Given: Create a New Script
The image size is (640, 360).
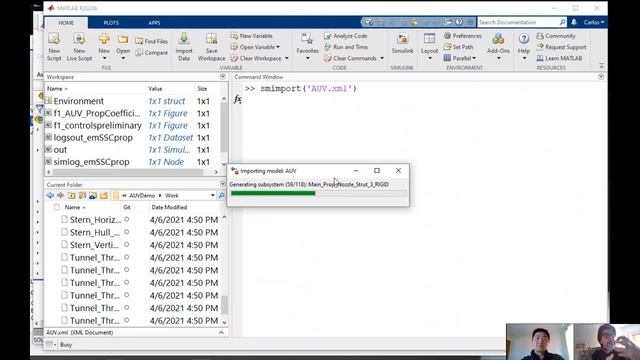Looking at the screenshot, I should (54, 47).
